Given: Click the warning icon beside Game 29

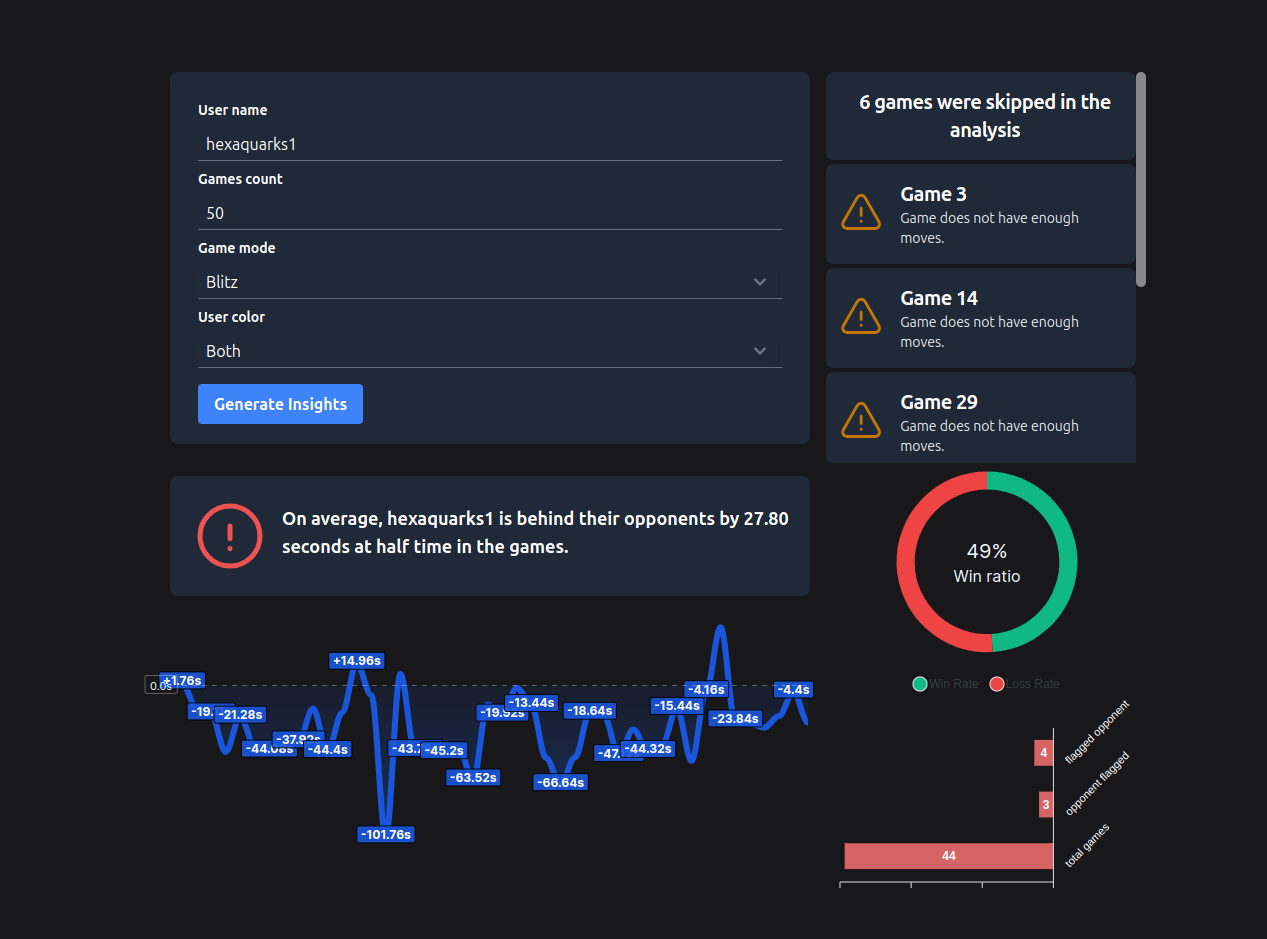Looking at the screenshot, I should (x=860, y=420).
